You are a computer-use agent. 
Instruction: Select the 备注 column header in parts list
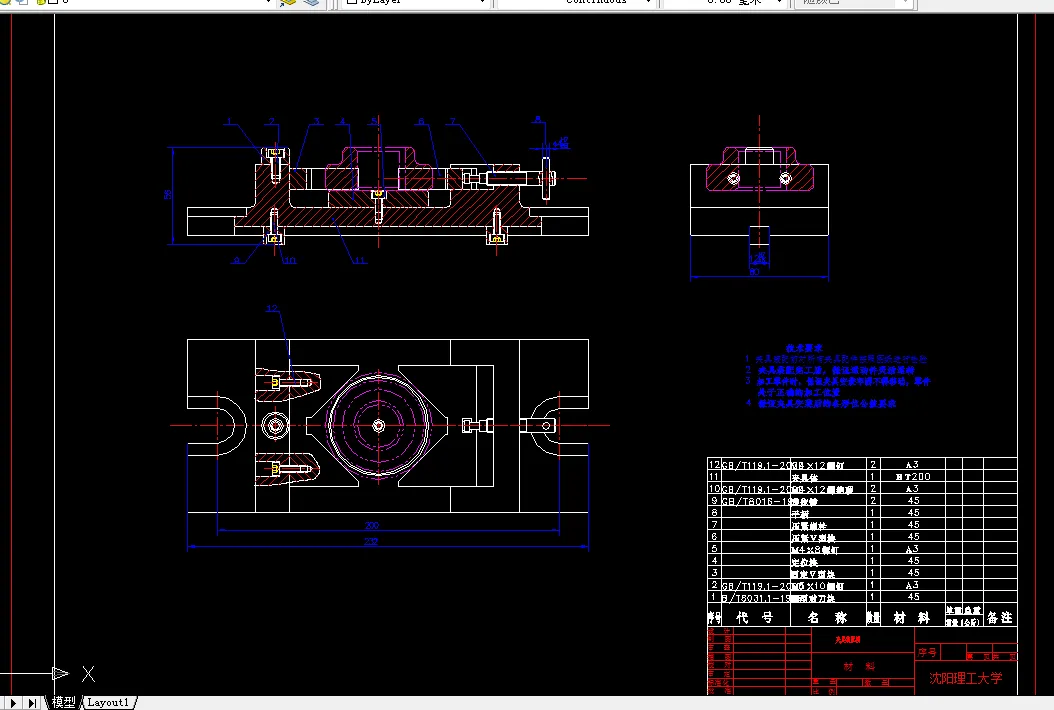click(1000, 617)
